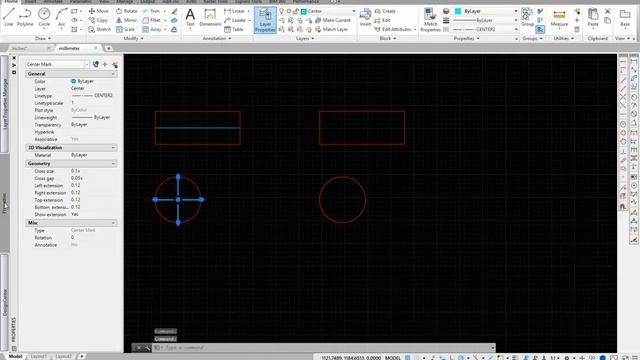This screenshot has height=360, width=640.
Task: Switch to the Model layout tab
Action: 16,356
